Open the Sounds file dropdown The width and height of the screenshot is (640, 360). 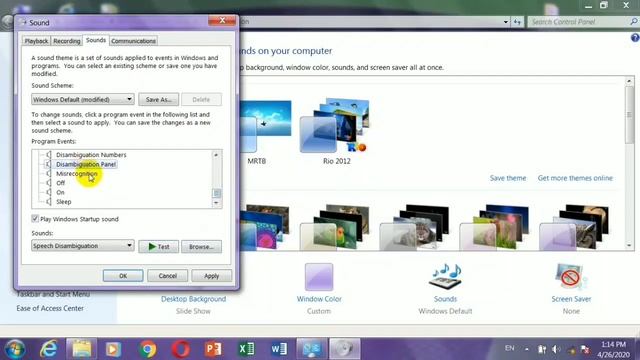point(83,246)
